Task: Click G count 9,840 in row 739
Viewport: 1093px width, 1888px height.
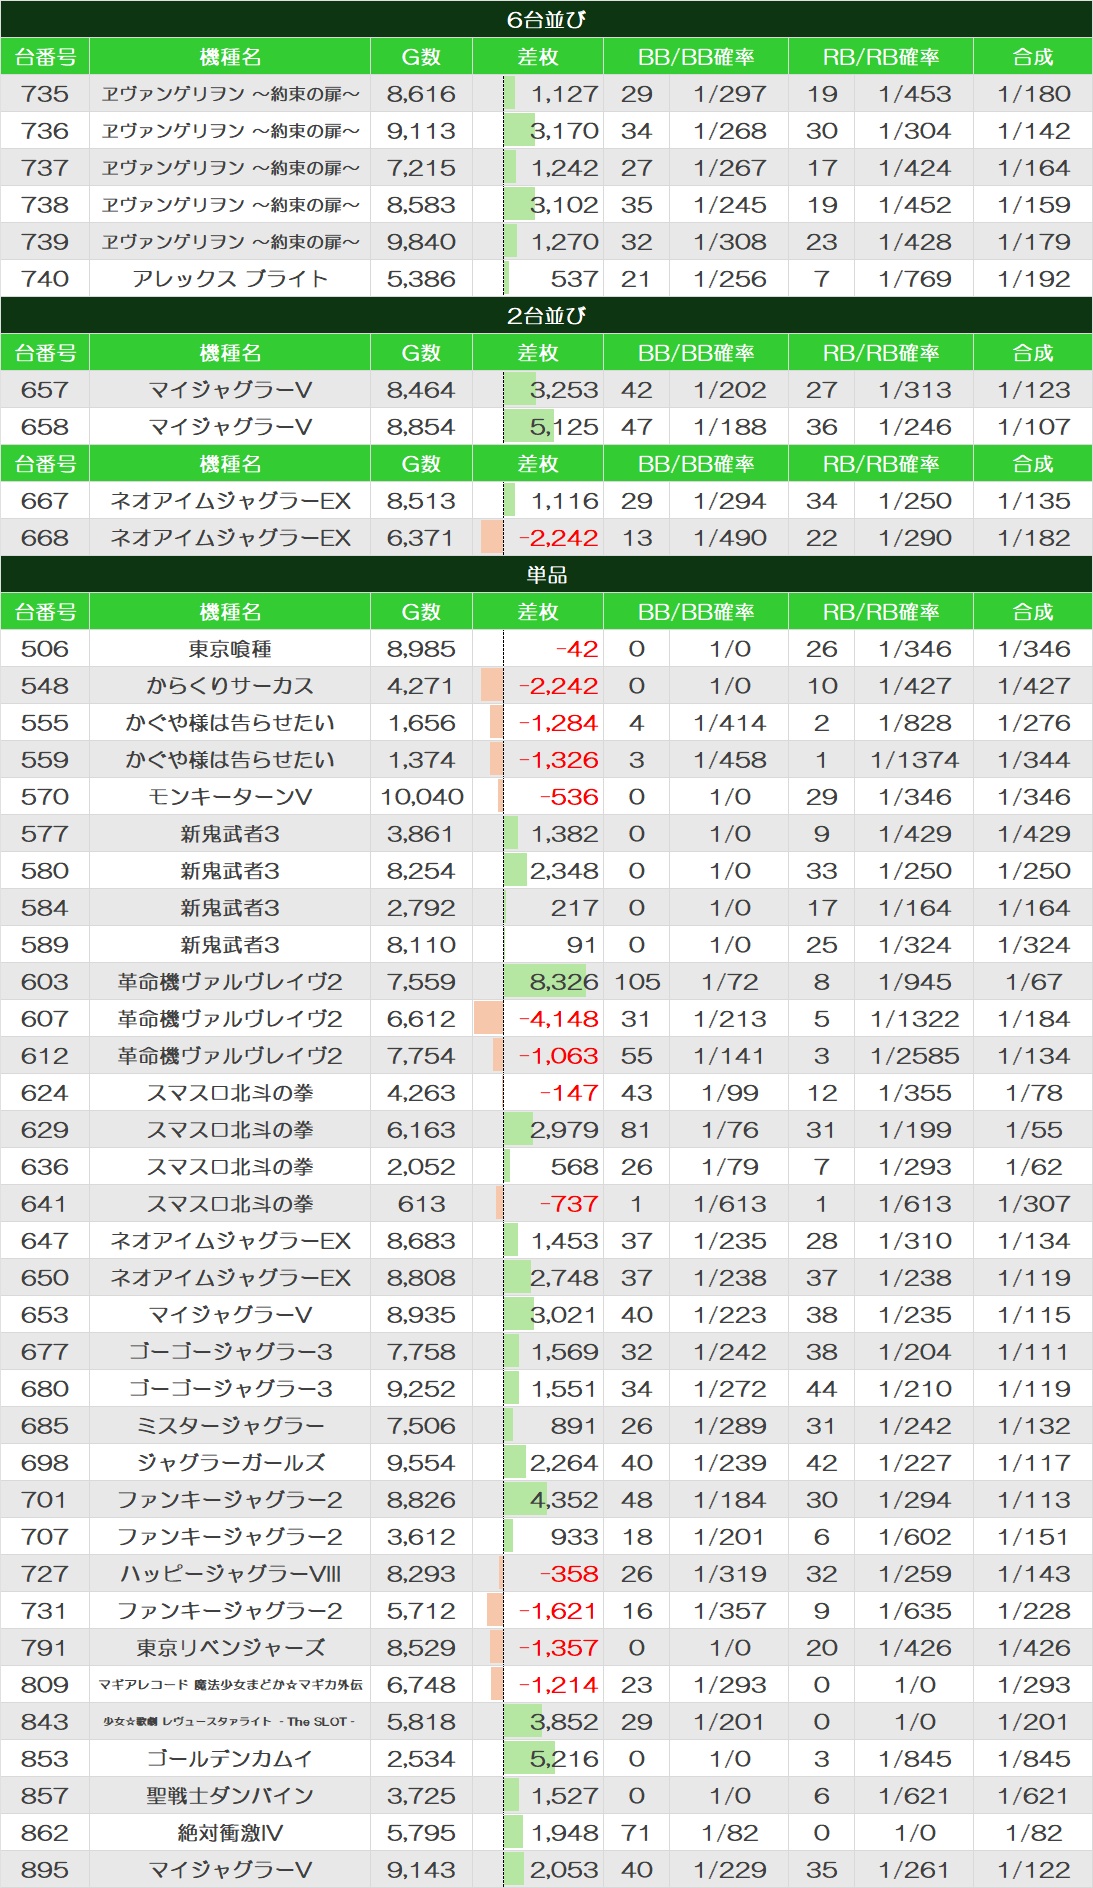Action: (421, 242)
